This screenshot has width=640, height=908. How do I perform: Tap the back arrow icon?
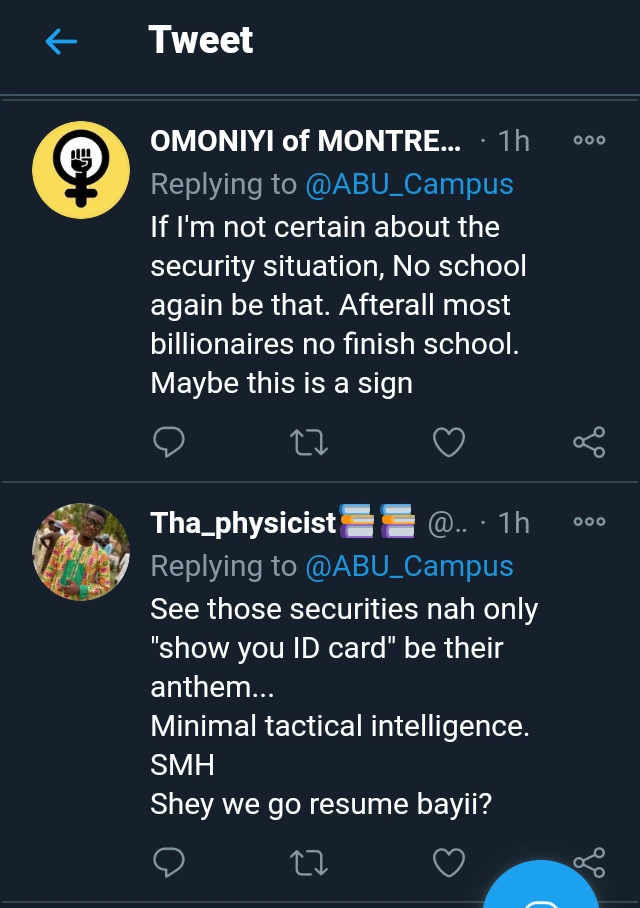pyautogui.click(x=62, y=41)
